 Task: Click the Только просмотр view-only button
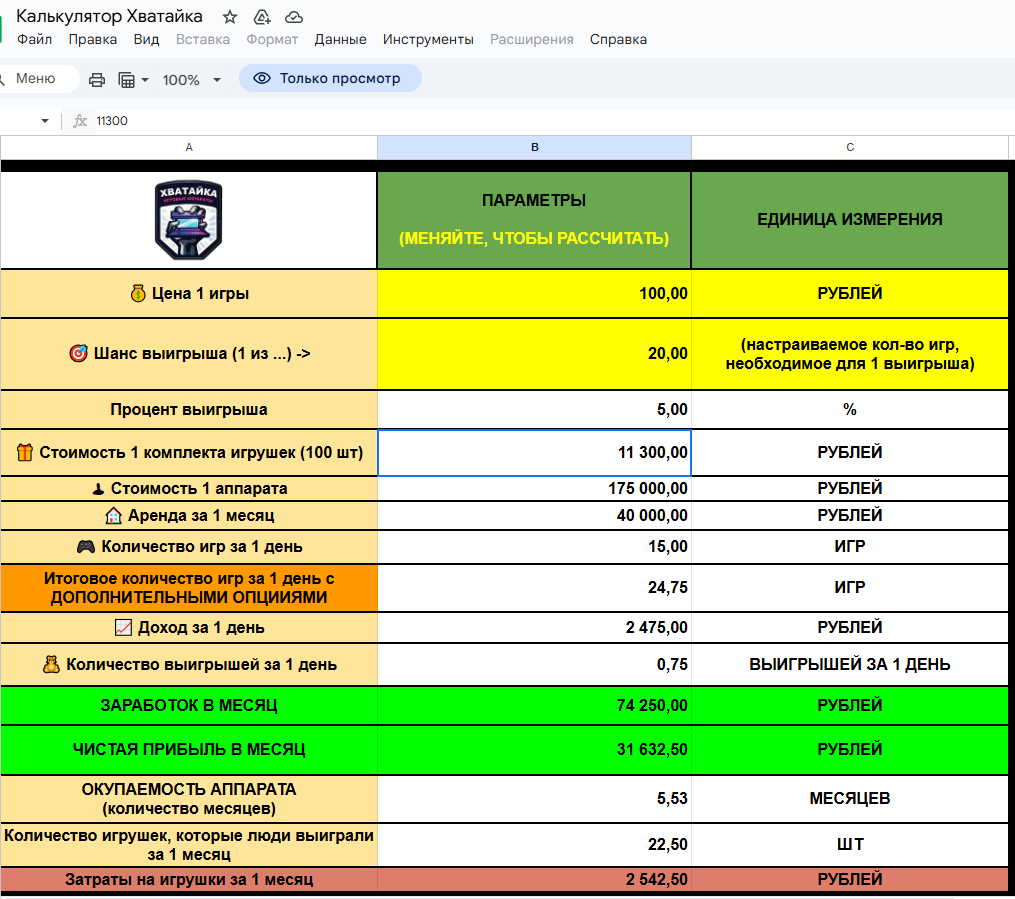329,79
